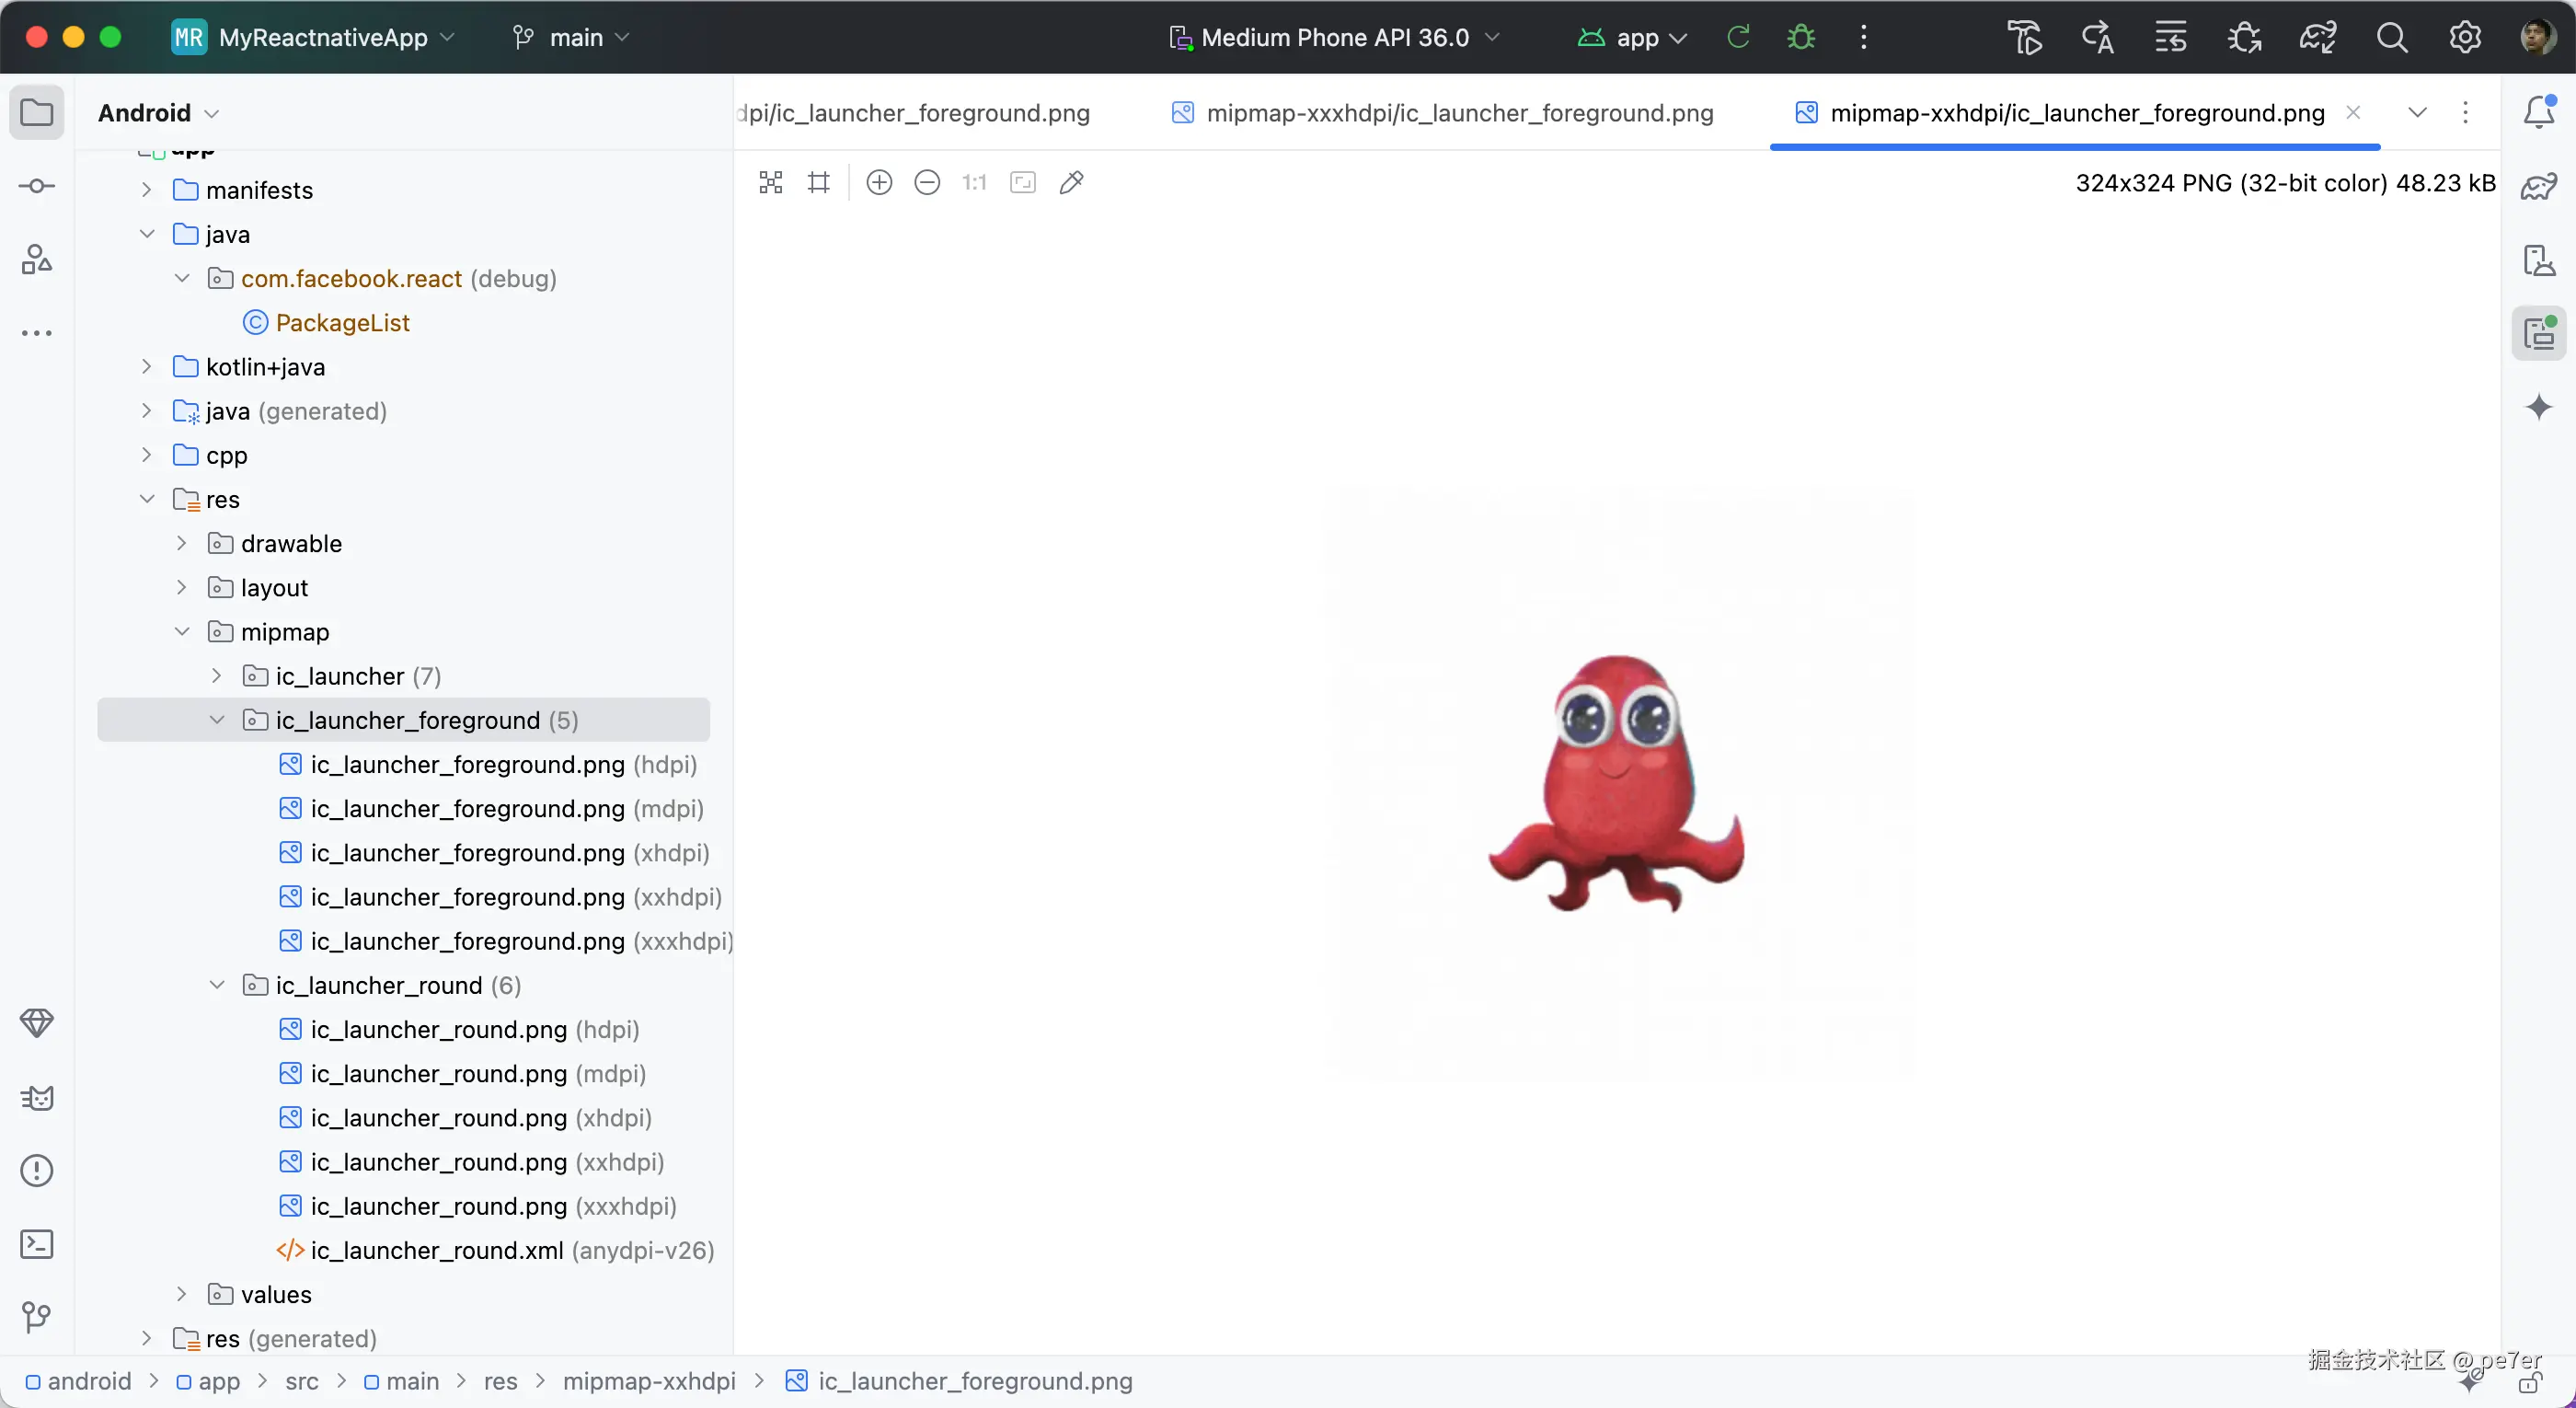Zoom out of the image preview
This screenshot has width=2576, height=1408.
[x=927, y=182]
